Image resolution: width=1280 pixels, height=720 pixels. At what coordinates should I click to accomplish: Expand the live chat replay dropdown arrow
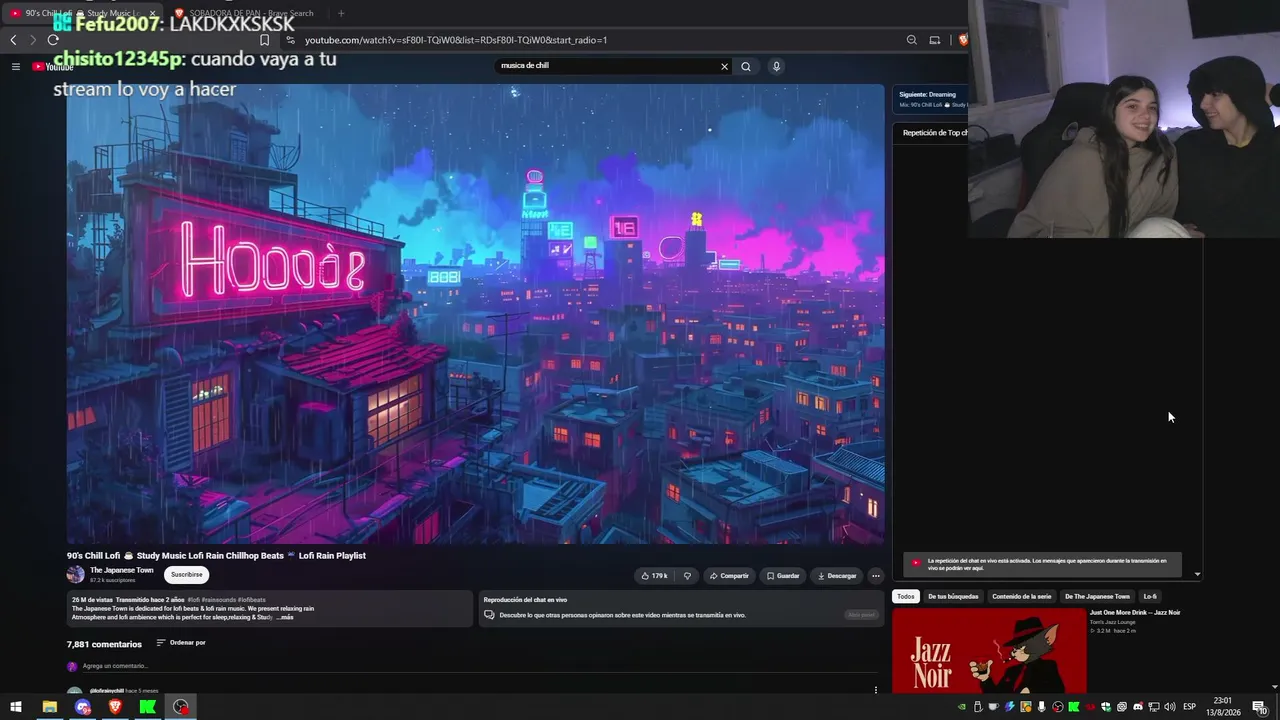click(1197, 574)
